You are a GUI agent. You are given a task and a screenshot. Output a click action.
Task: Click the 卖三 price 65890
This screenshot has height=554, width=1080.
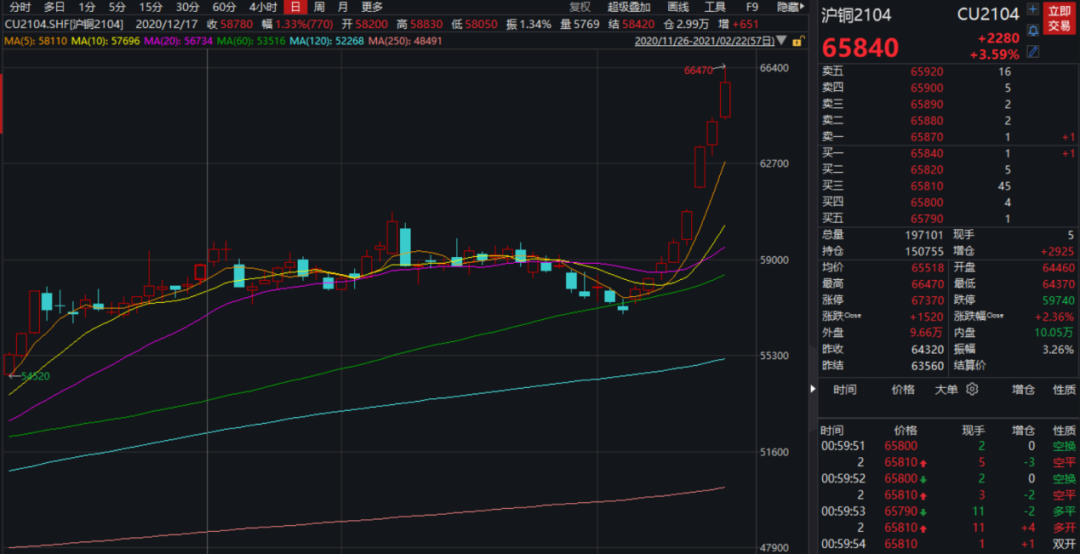tap(926, 104)
